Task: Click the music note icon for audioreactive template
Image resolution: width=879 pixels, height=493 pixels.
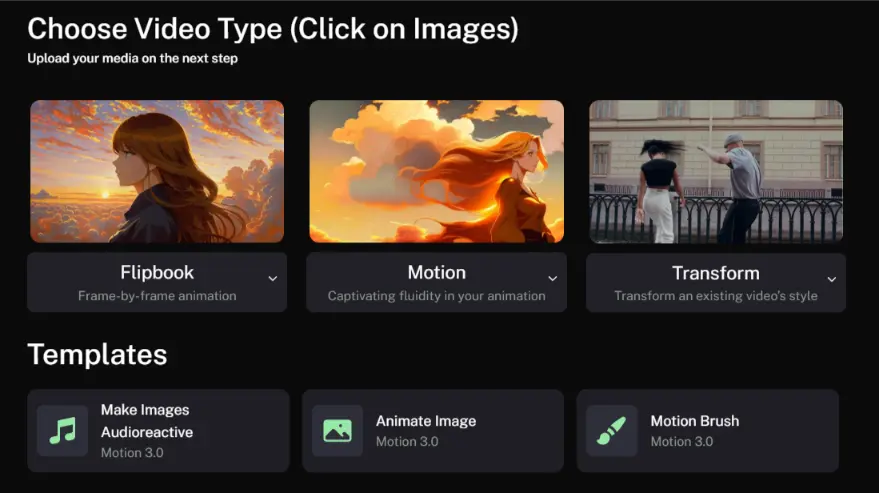Action: pyautogui.click(x=62, y=431)
